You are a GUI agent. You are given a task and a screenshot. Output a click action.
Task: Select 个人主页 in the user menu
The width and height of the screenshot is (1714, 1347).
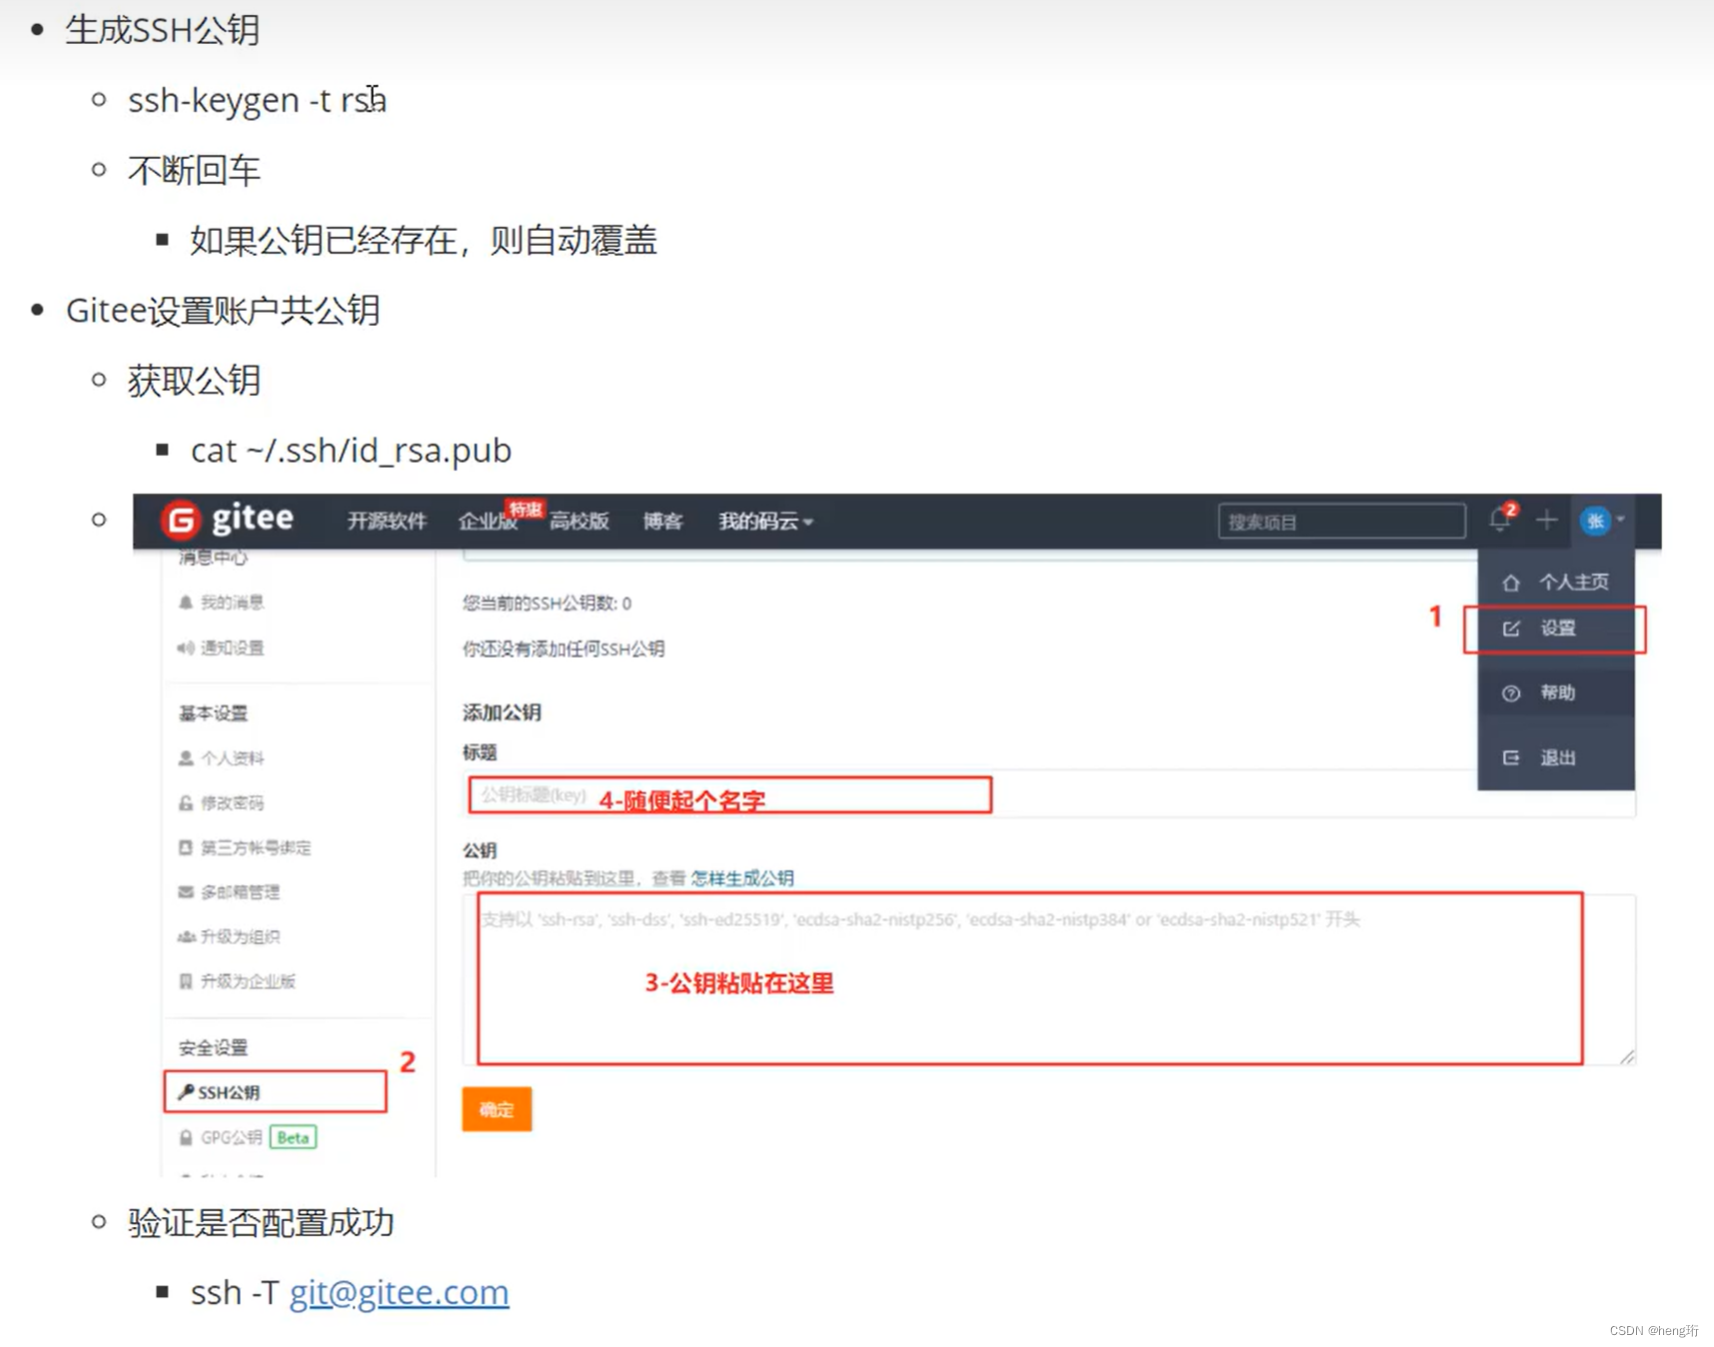[x=1556, y=582]
